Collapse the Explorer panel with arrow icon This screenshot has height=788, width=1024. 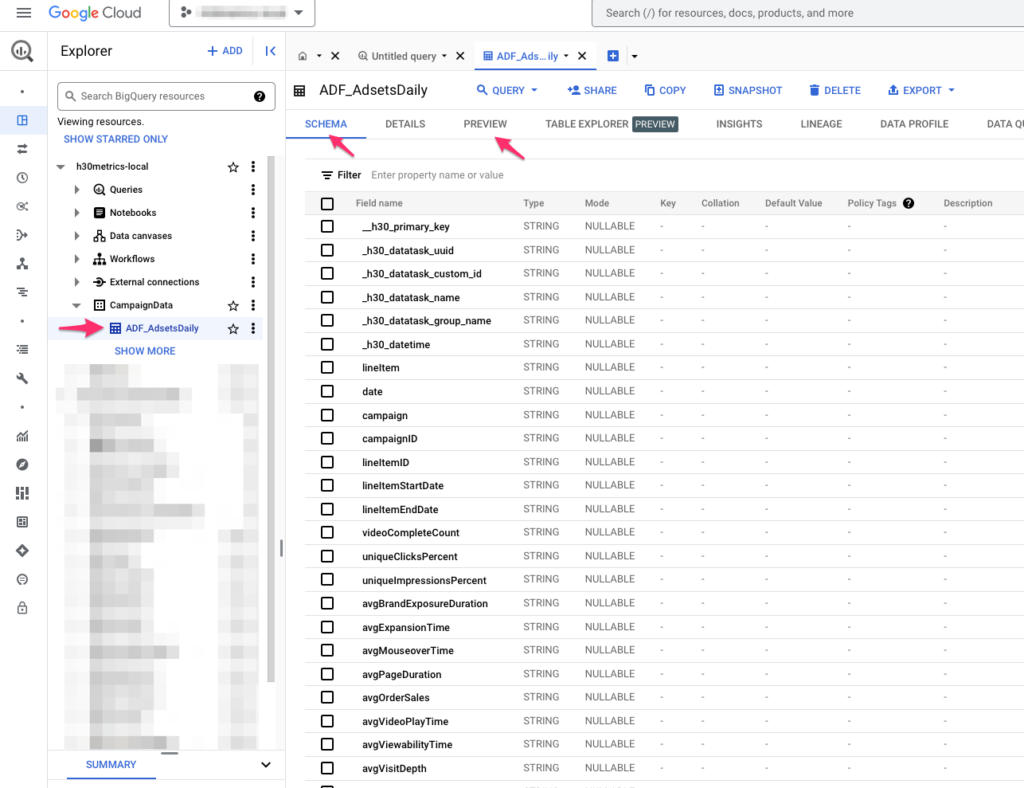tap(270, 51)
